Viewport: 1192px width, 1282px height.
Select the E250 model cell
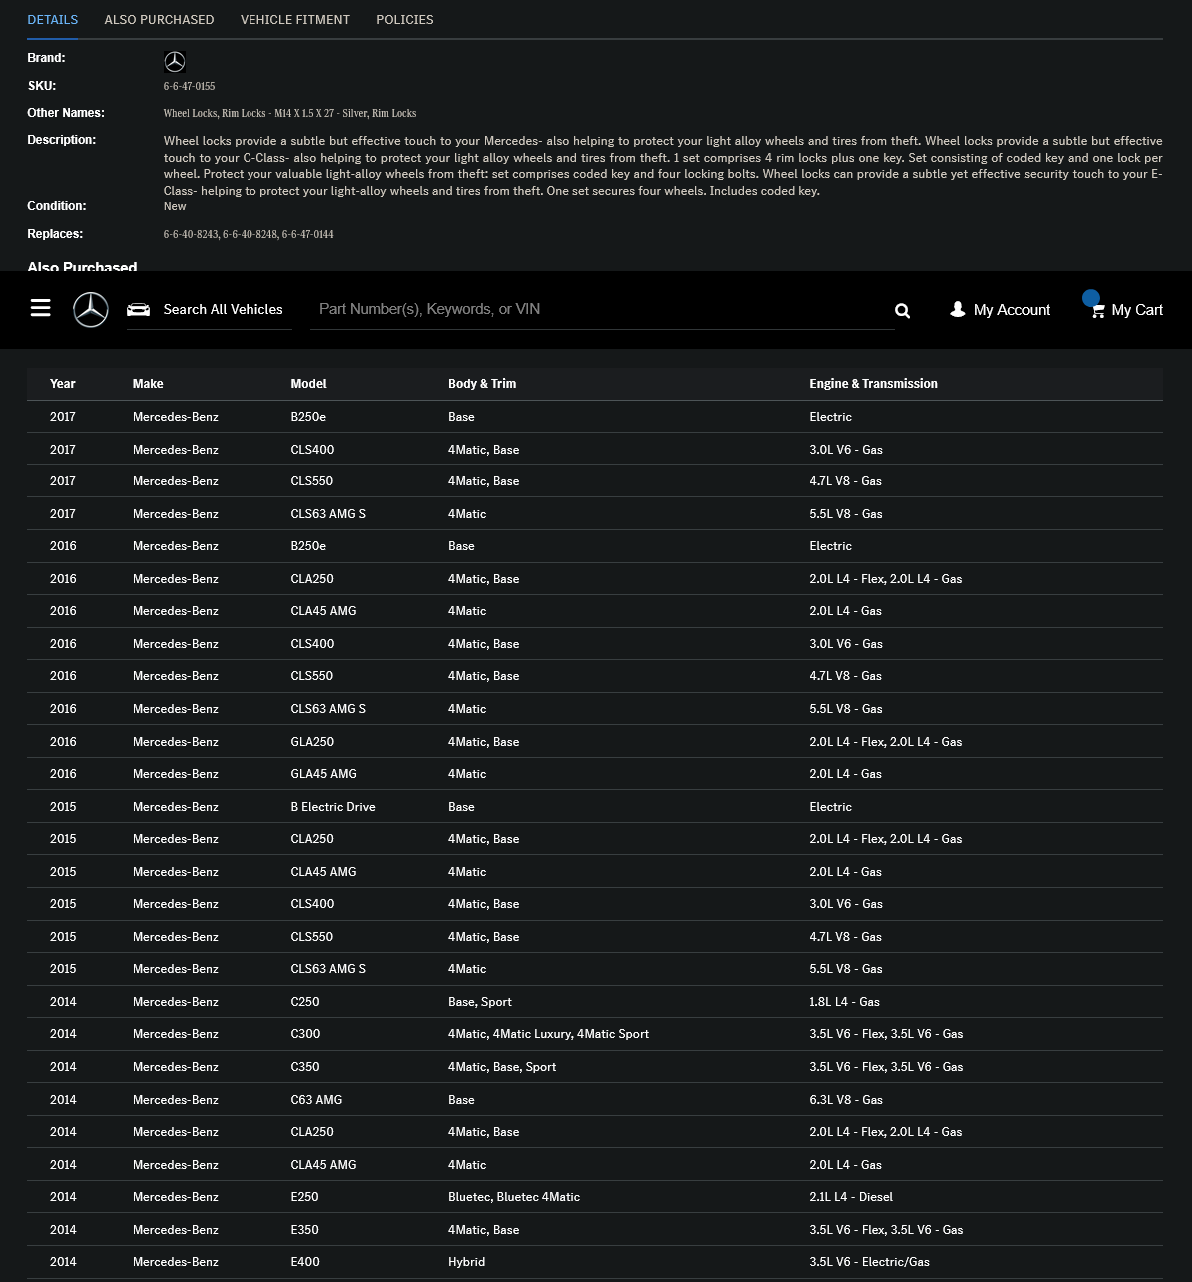coord(305,1197)
